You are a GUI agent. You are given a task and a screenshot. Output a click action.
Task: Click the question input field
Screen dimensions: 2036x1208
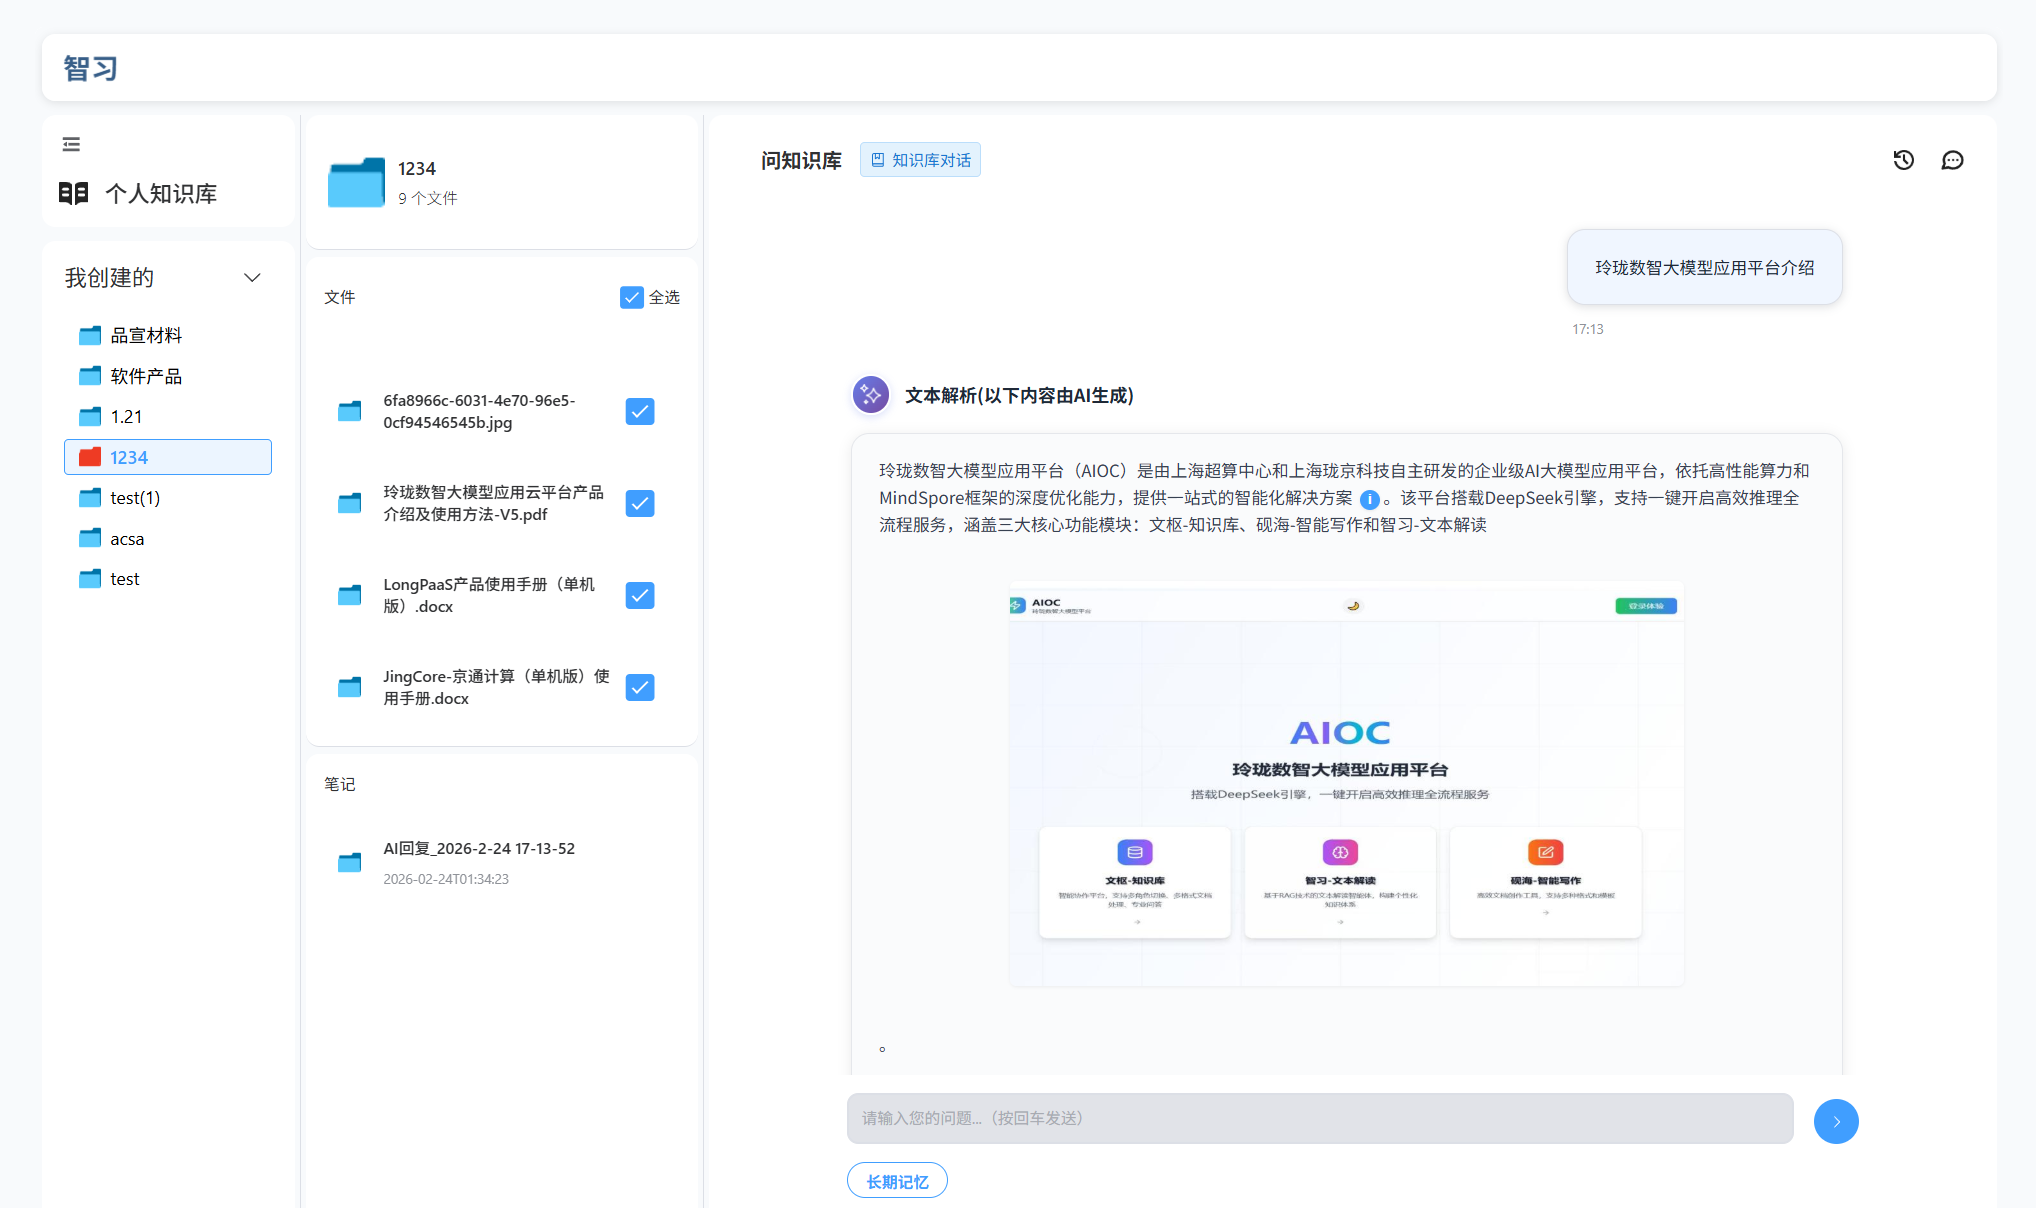click(x=1319, y=1118)
